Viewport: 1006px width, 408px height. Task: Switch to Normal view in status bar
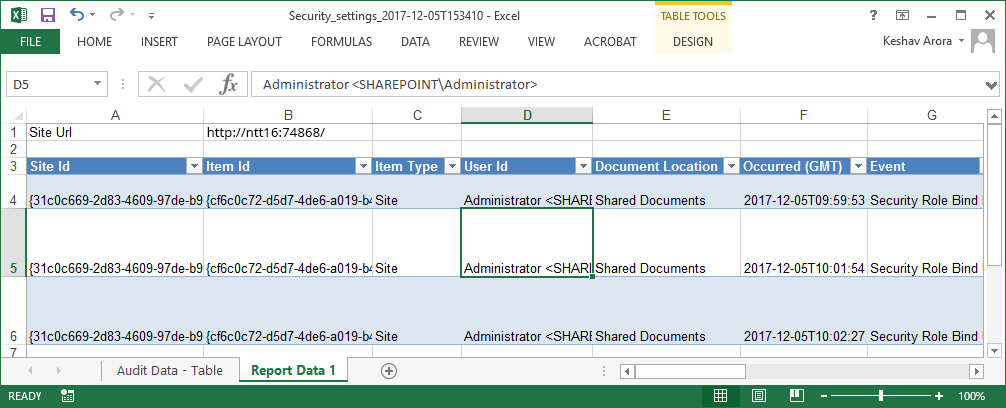[x=720, y=396]
